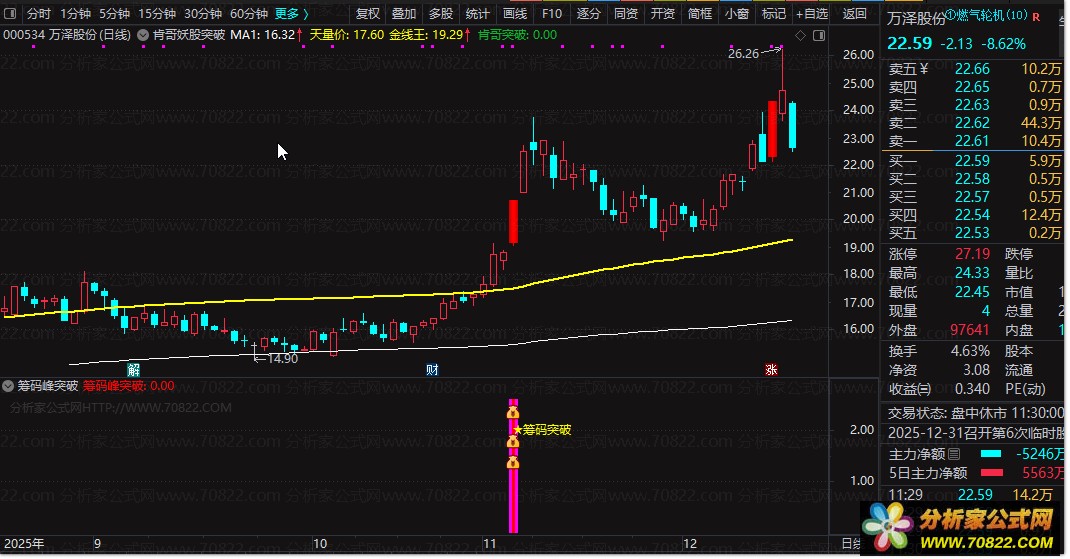Open F10 company info
This screenshot has width=1070, height=559.
point(551,14)
